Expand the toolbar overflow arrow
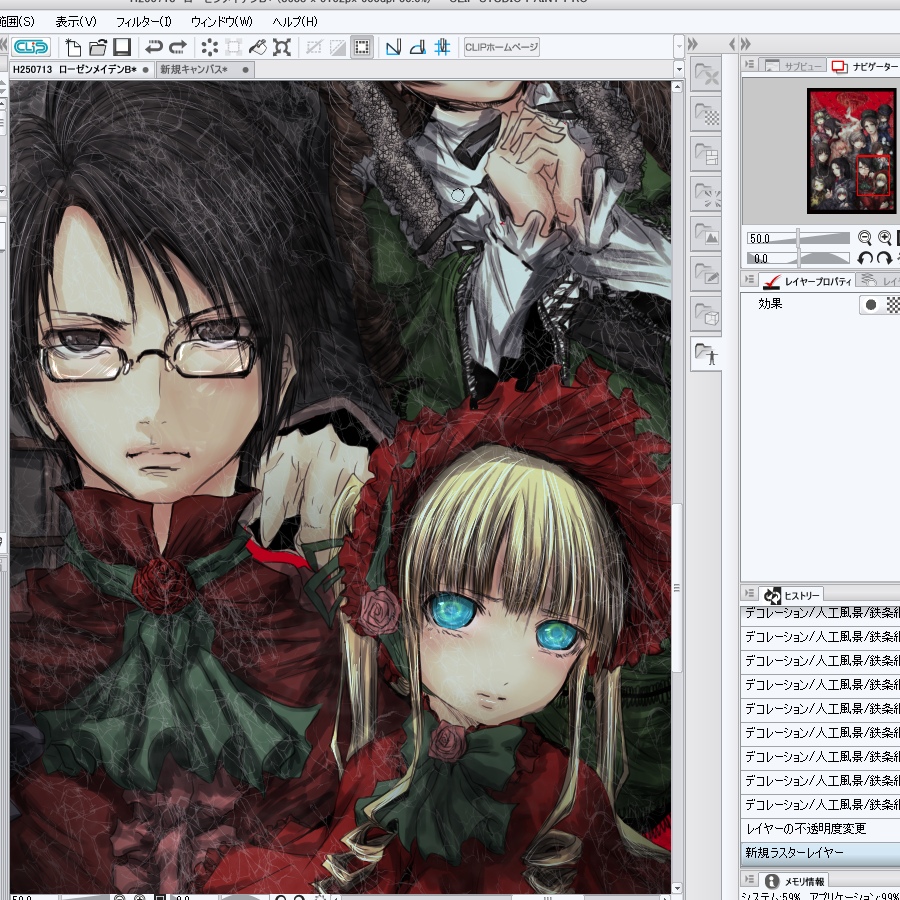This screenshot has height=900, width=900. 679,45
